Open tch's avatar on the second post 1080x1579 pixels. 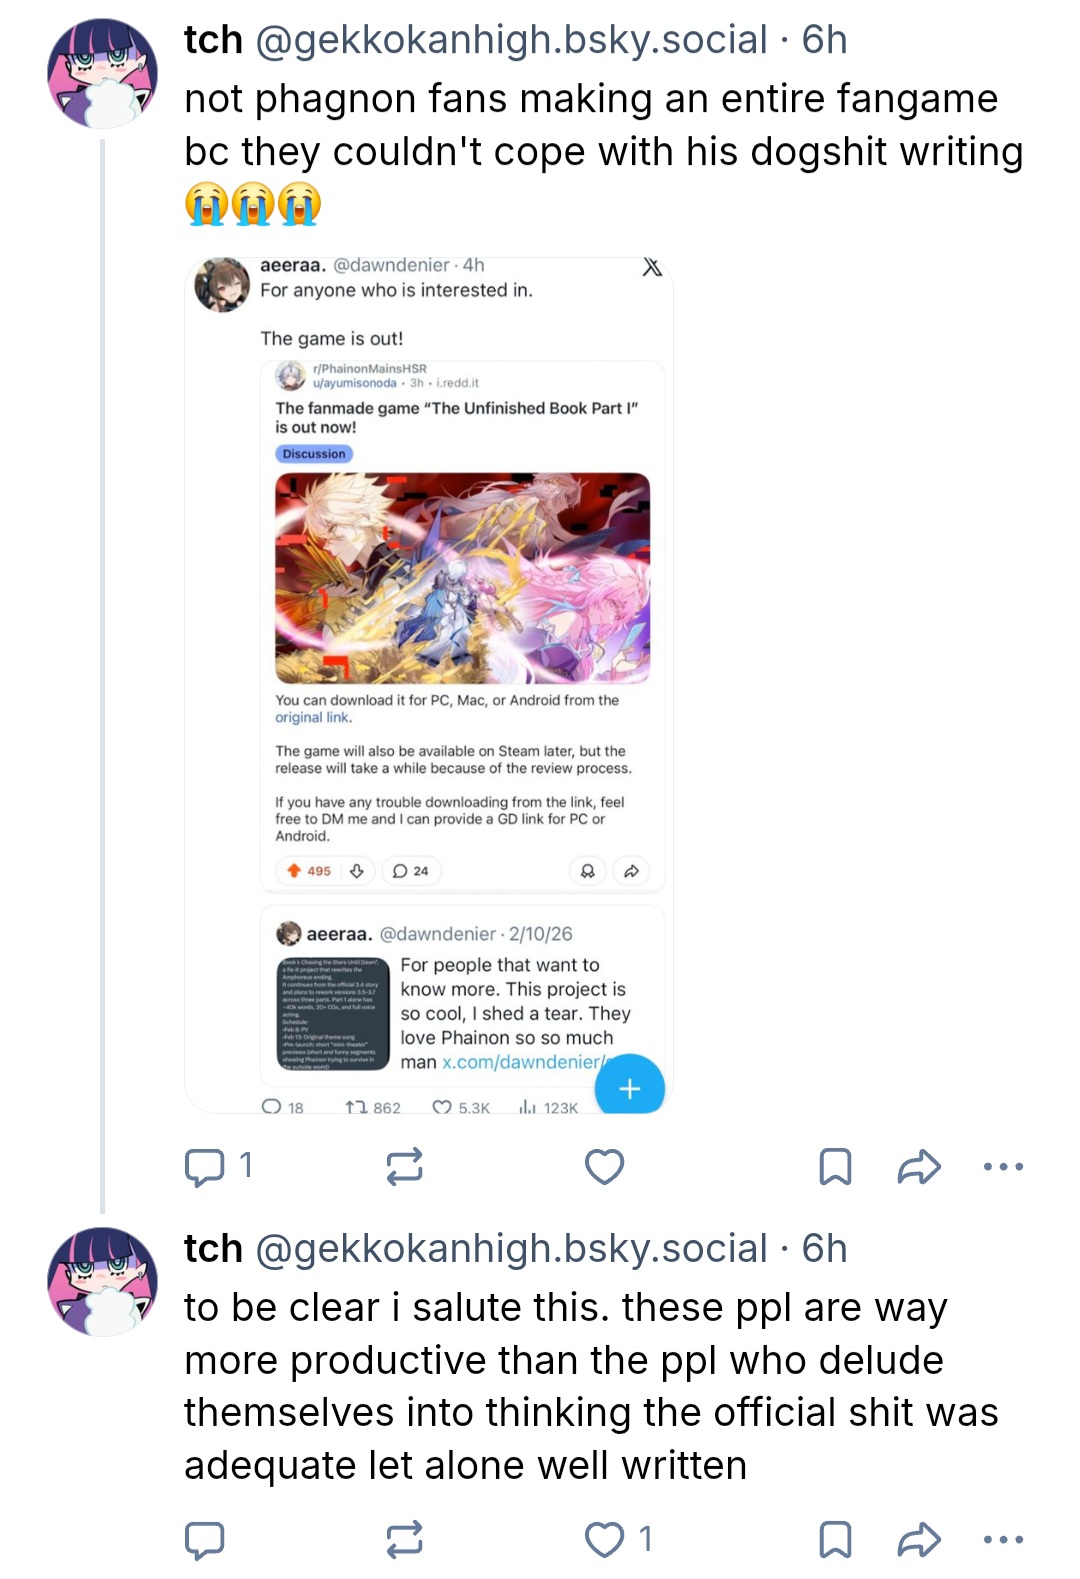(102, 1282)
